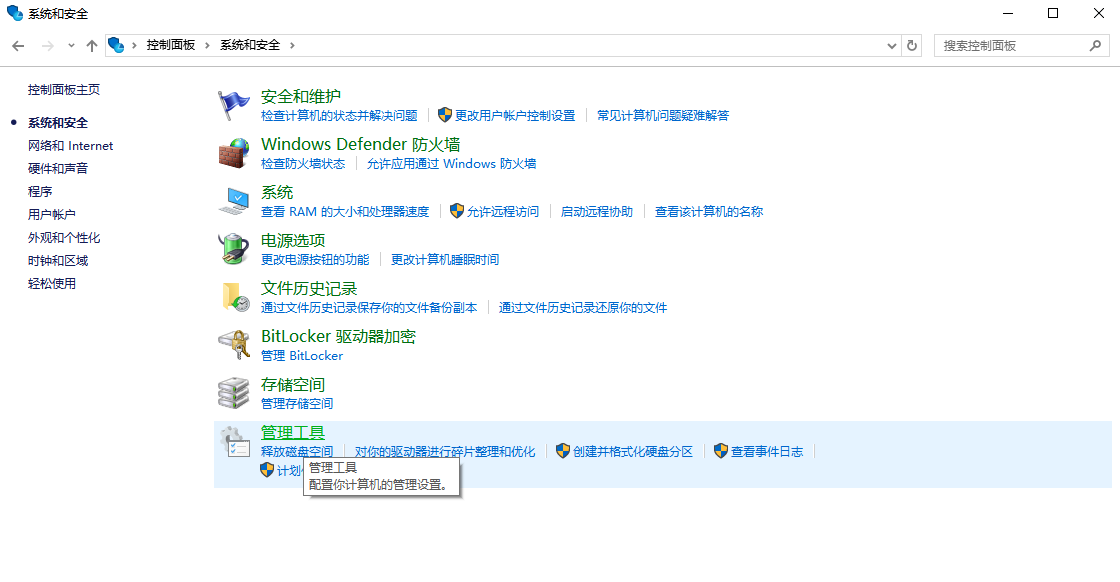Image resolution: width=1120 pixels, height=582 pixels.
Task: Click 更改用户帐户控制设置 link
Action: [514, 116]
